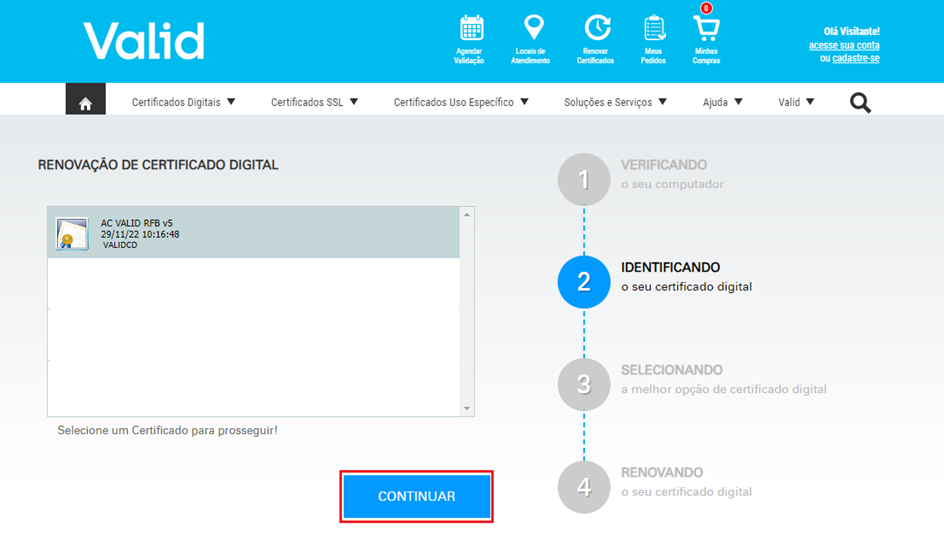Expand Ajuda menu
The width and height of the screenshot is (944, 547).
click(x=722, y=102)
